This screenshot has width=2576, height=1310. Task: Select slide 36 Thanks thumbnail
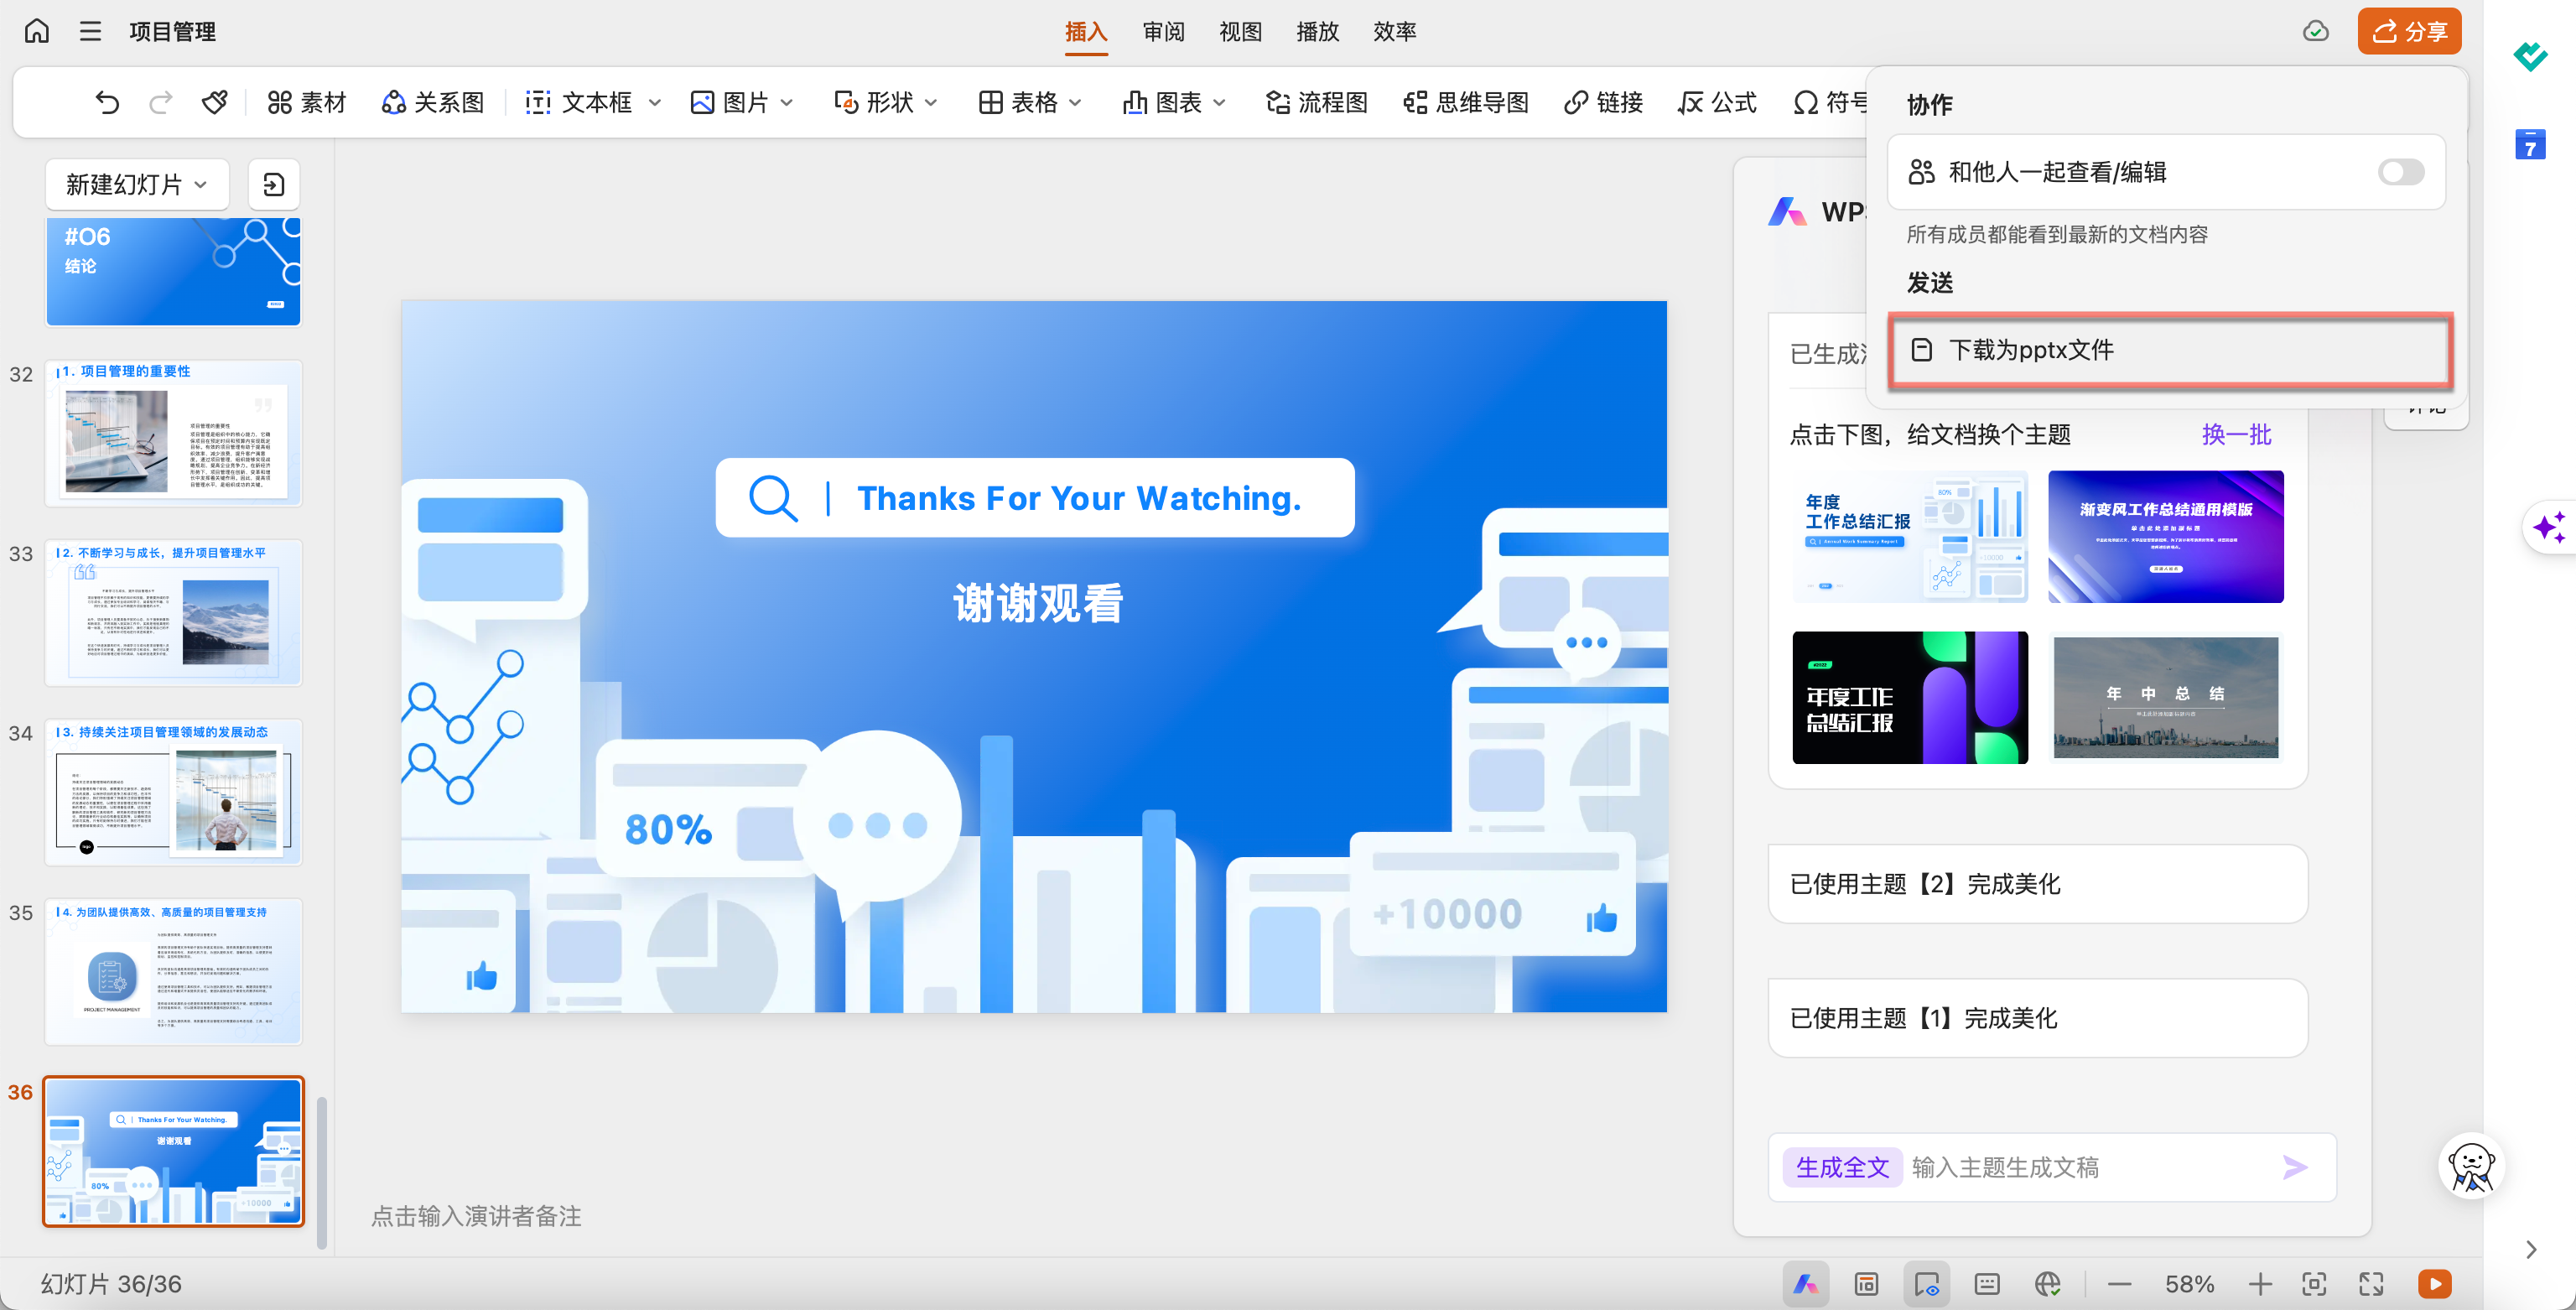click(173, 1151)
